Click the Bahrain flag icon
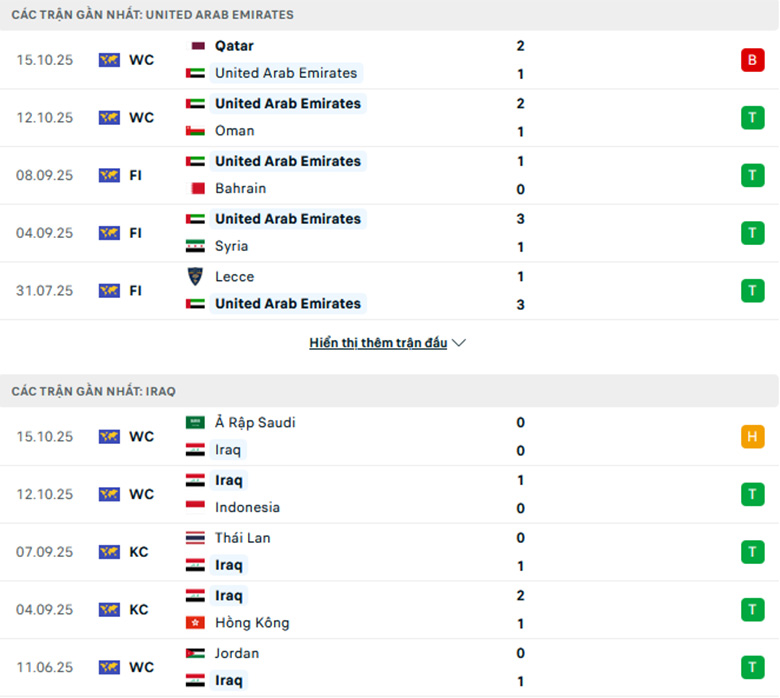Viewport: 780px width, 698px height. [x=196, y=189]
